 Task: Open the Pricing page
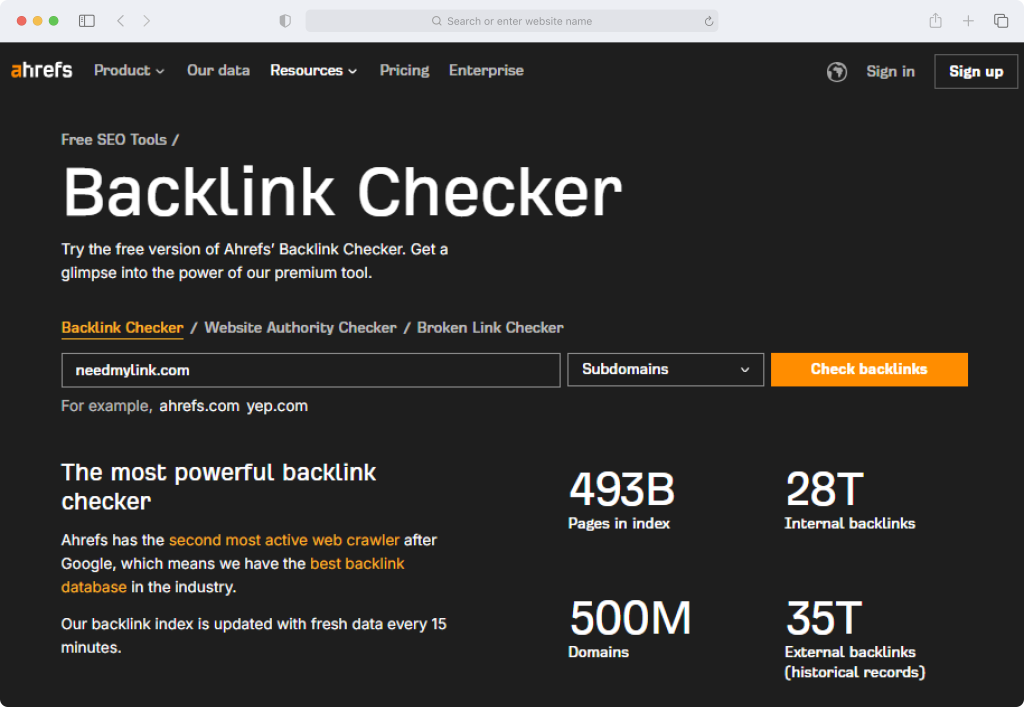404,71
